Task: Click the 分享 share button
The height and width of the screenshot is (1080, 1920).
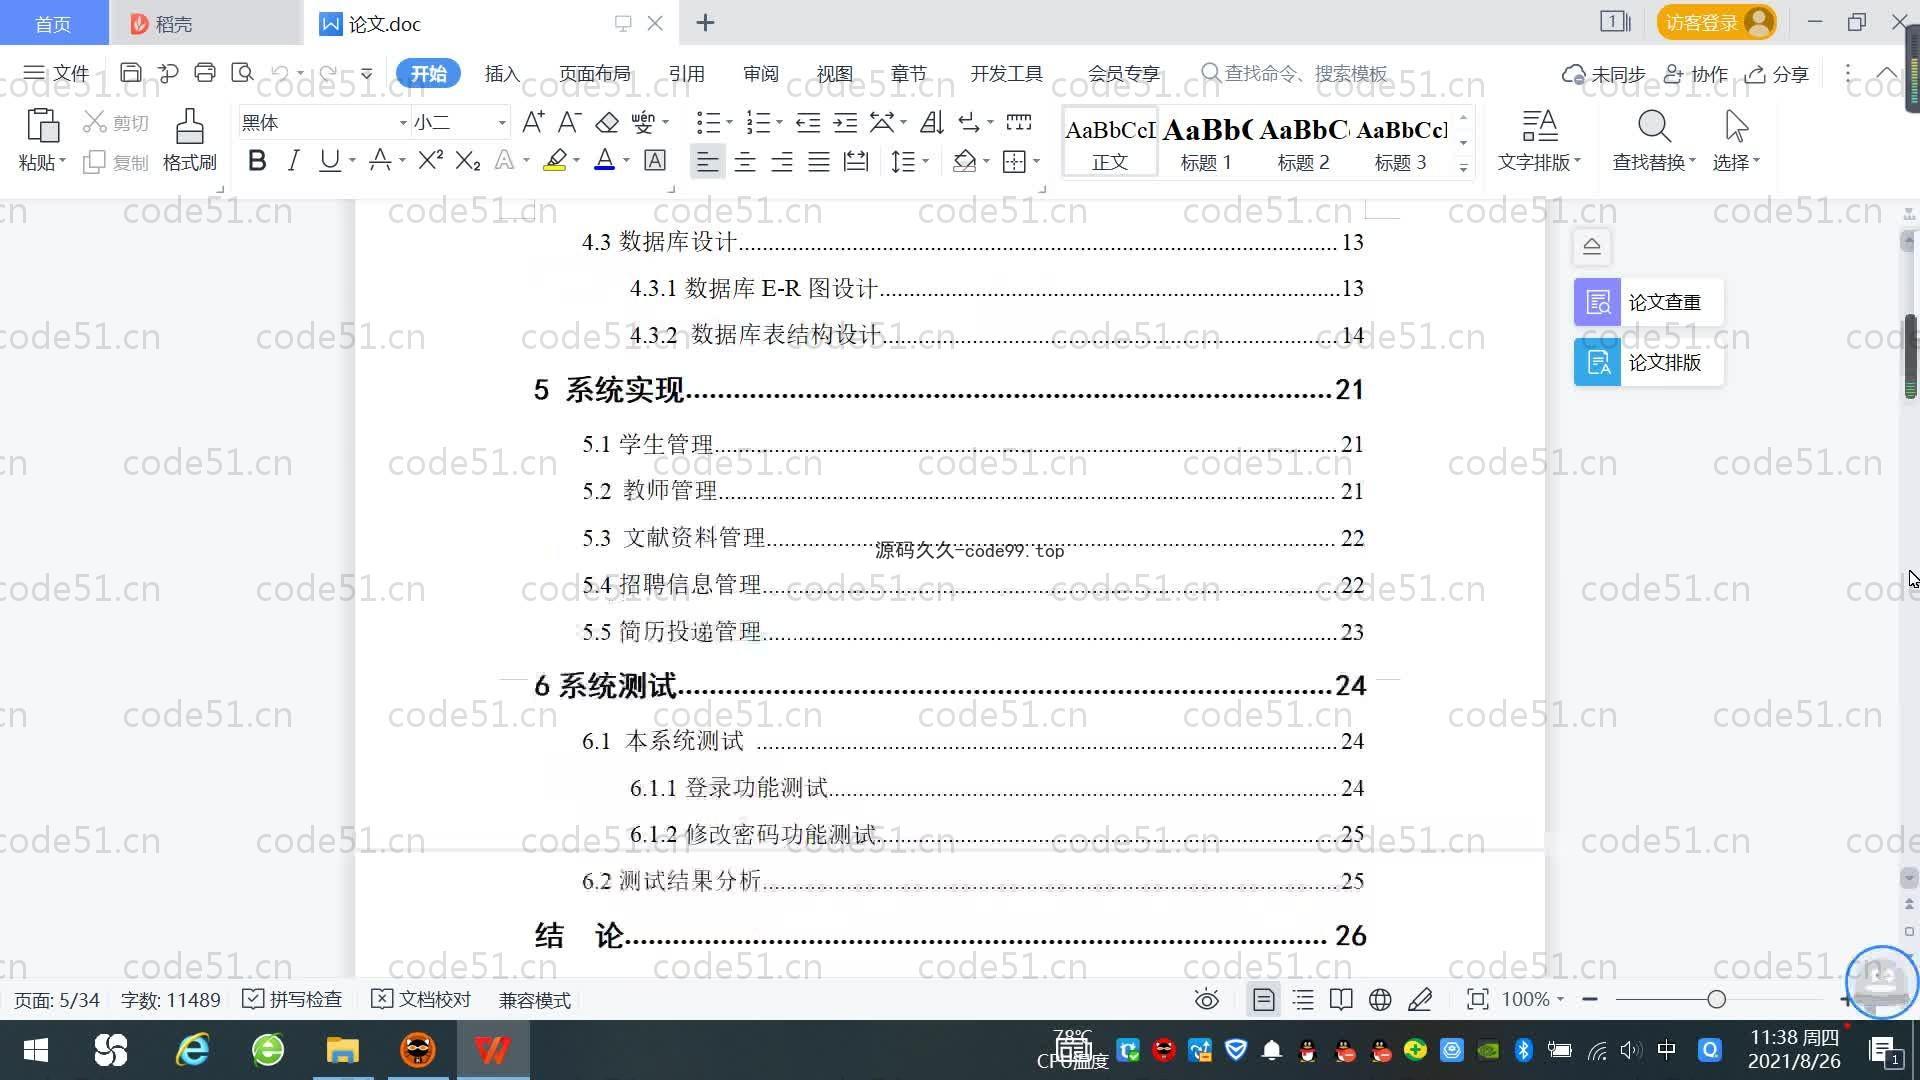Action: pyautogui.click(x=1777, y=74)
